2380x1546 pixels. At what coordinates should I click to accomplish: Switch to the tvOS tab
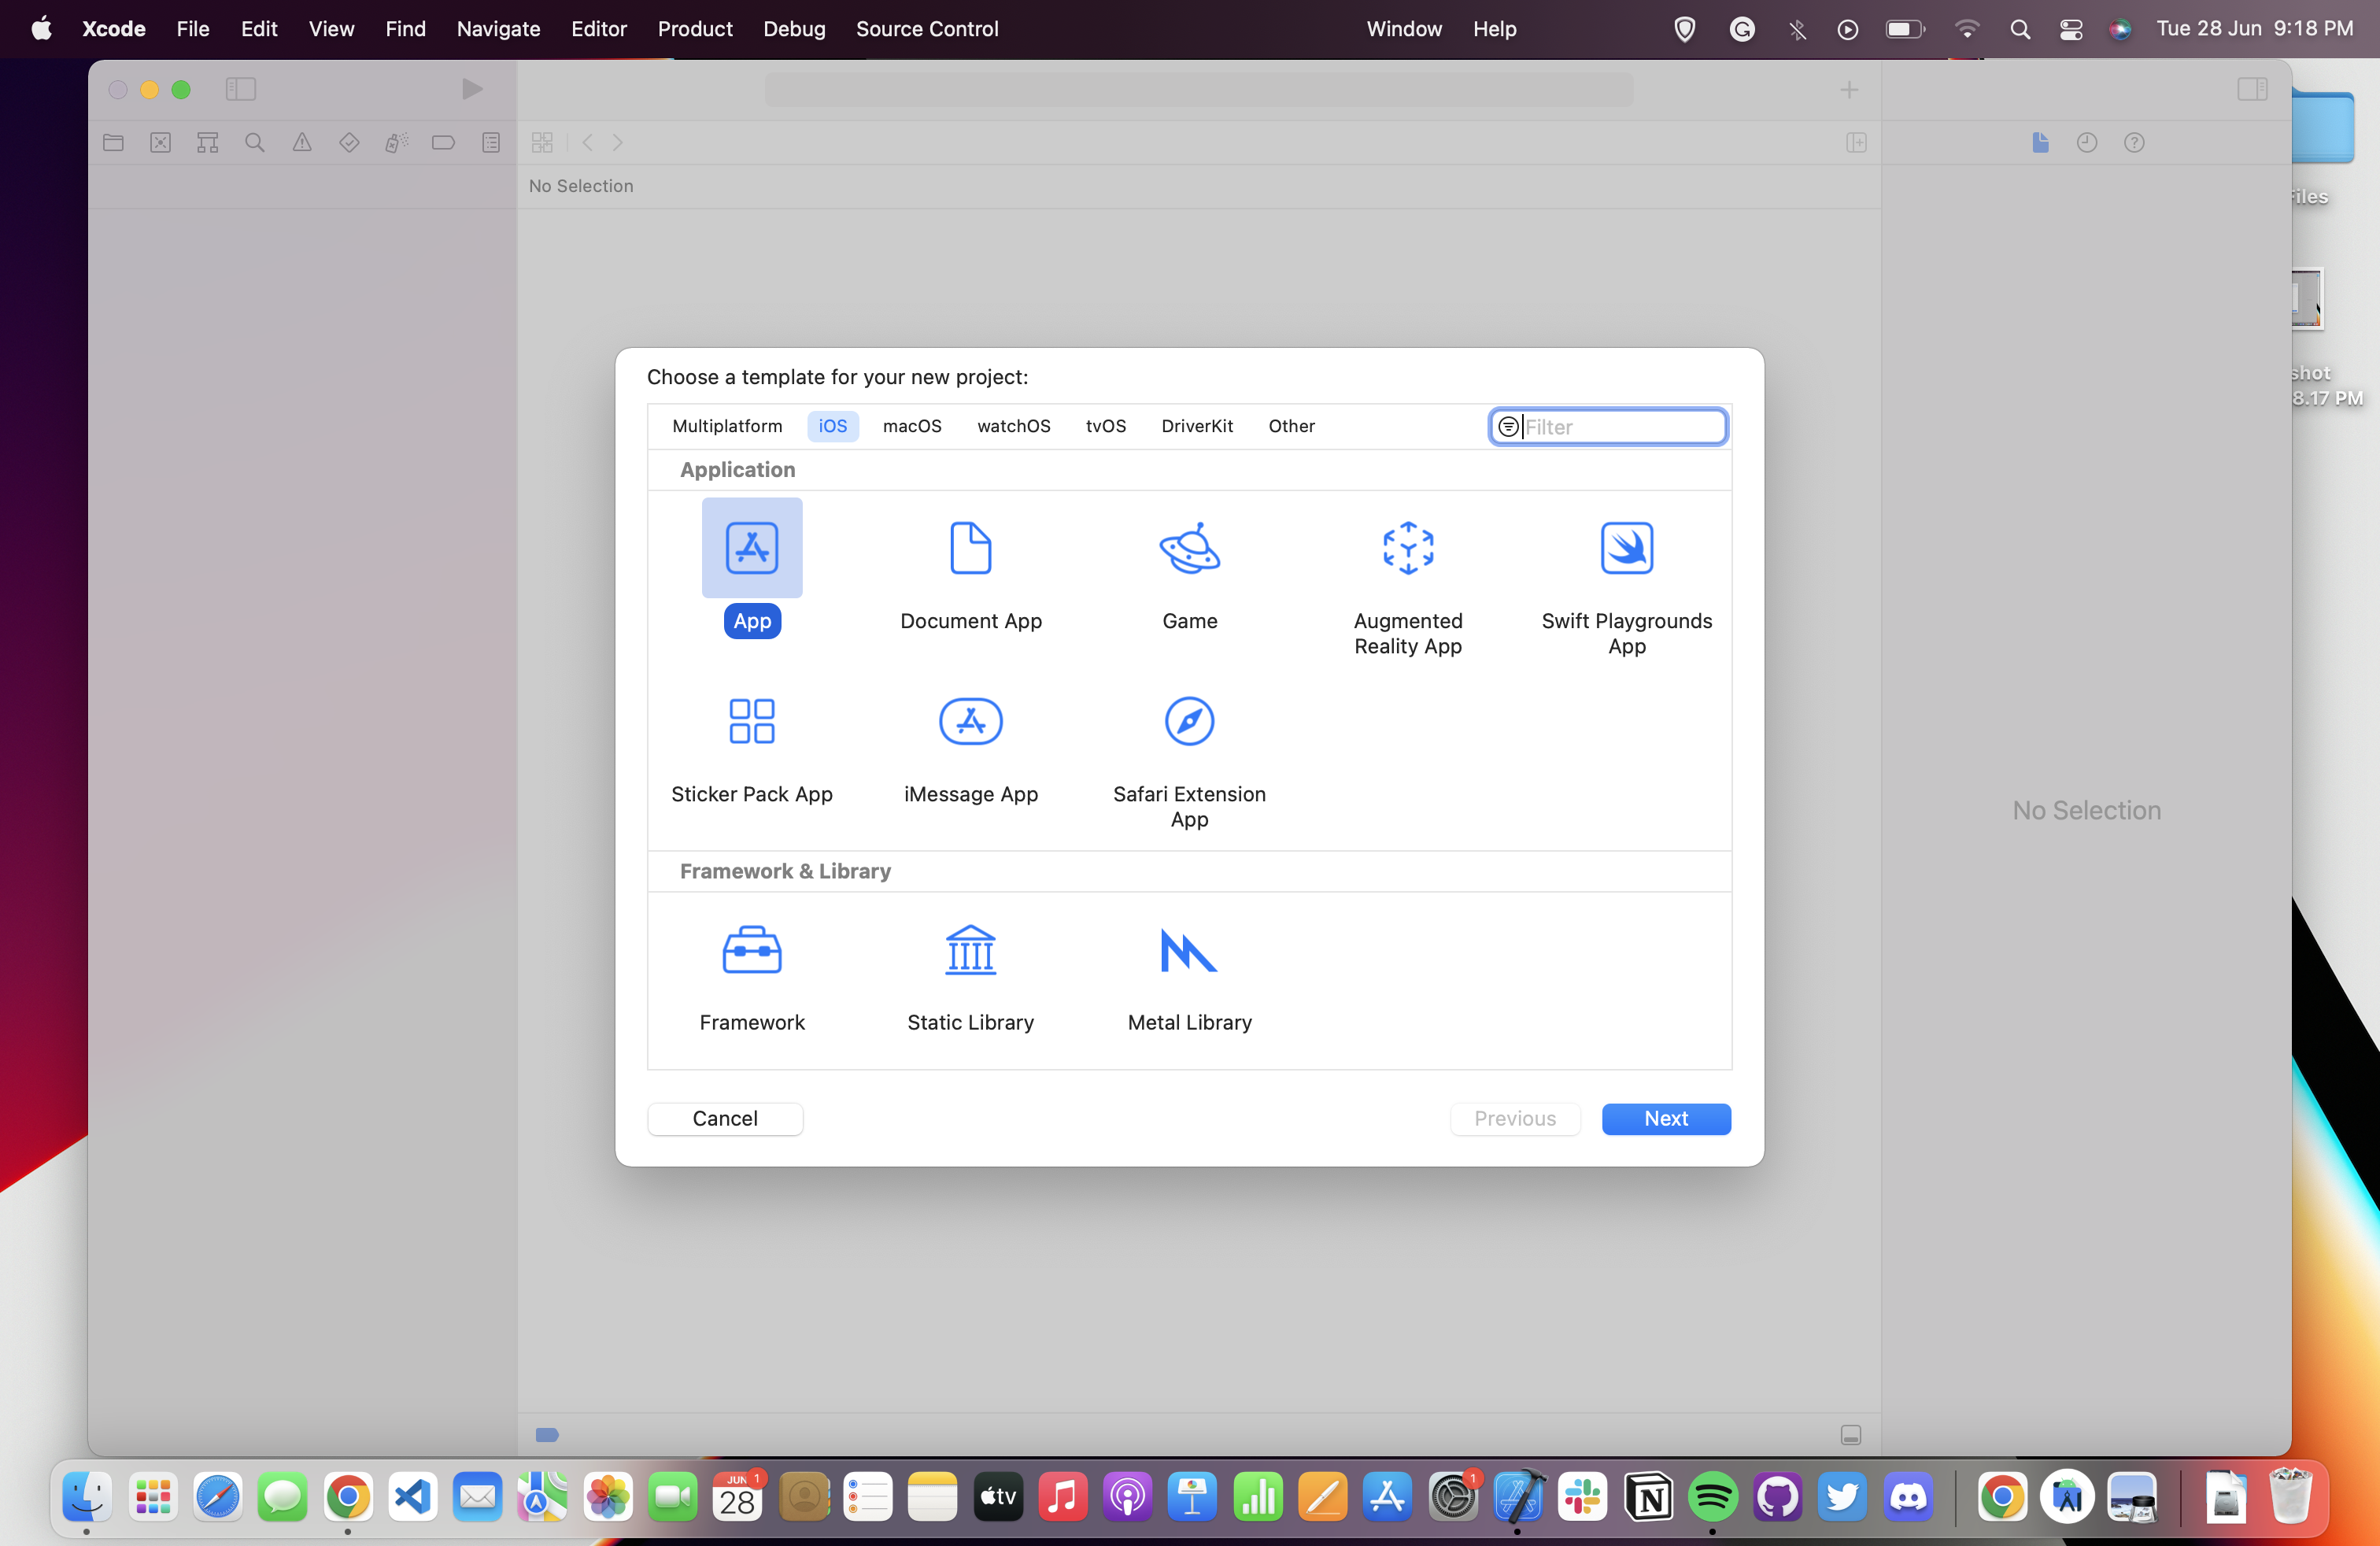click(1105, 425)
